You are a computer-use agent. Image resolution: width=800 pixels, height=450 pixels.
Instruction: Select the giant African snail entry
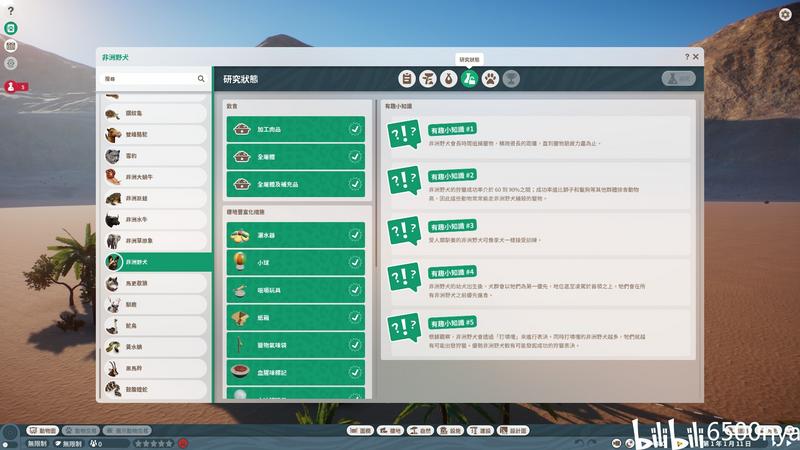click(x=155, y=177)
